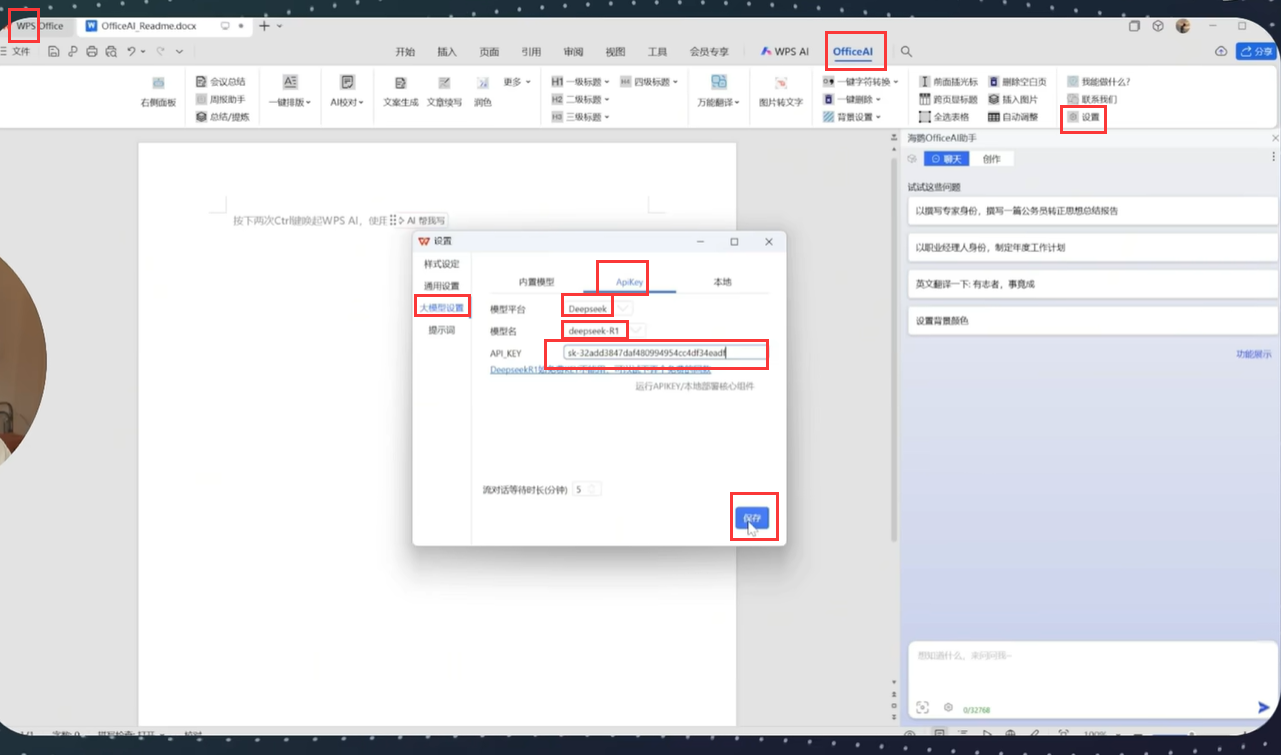Image resolution: width=1281 pixels, height=755 pixels.
Task: Click the print icon in quick toolbar
Action: [92, 51]
